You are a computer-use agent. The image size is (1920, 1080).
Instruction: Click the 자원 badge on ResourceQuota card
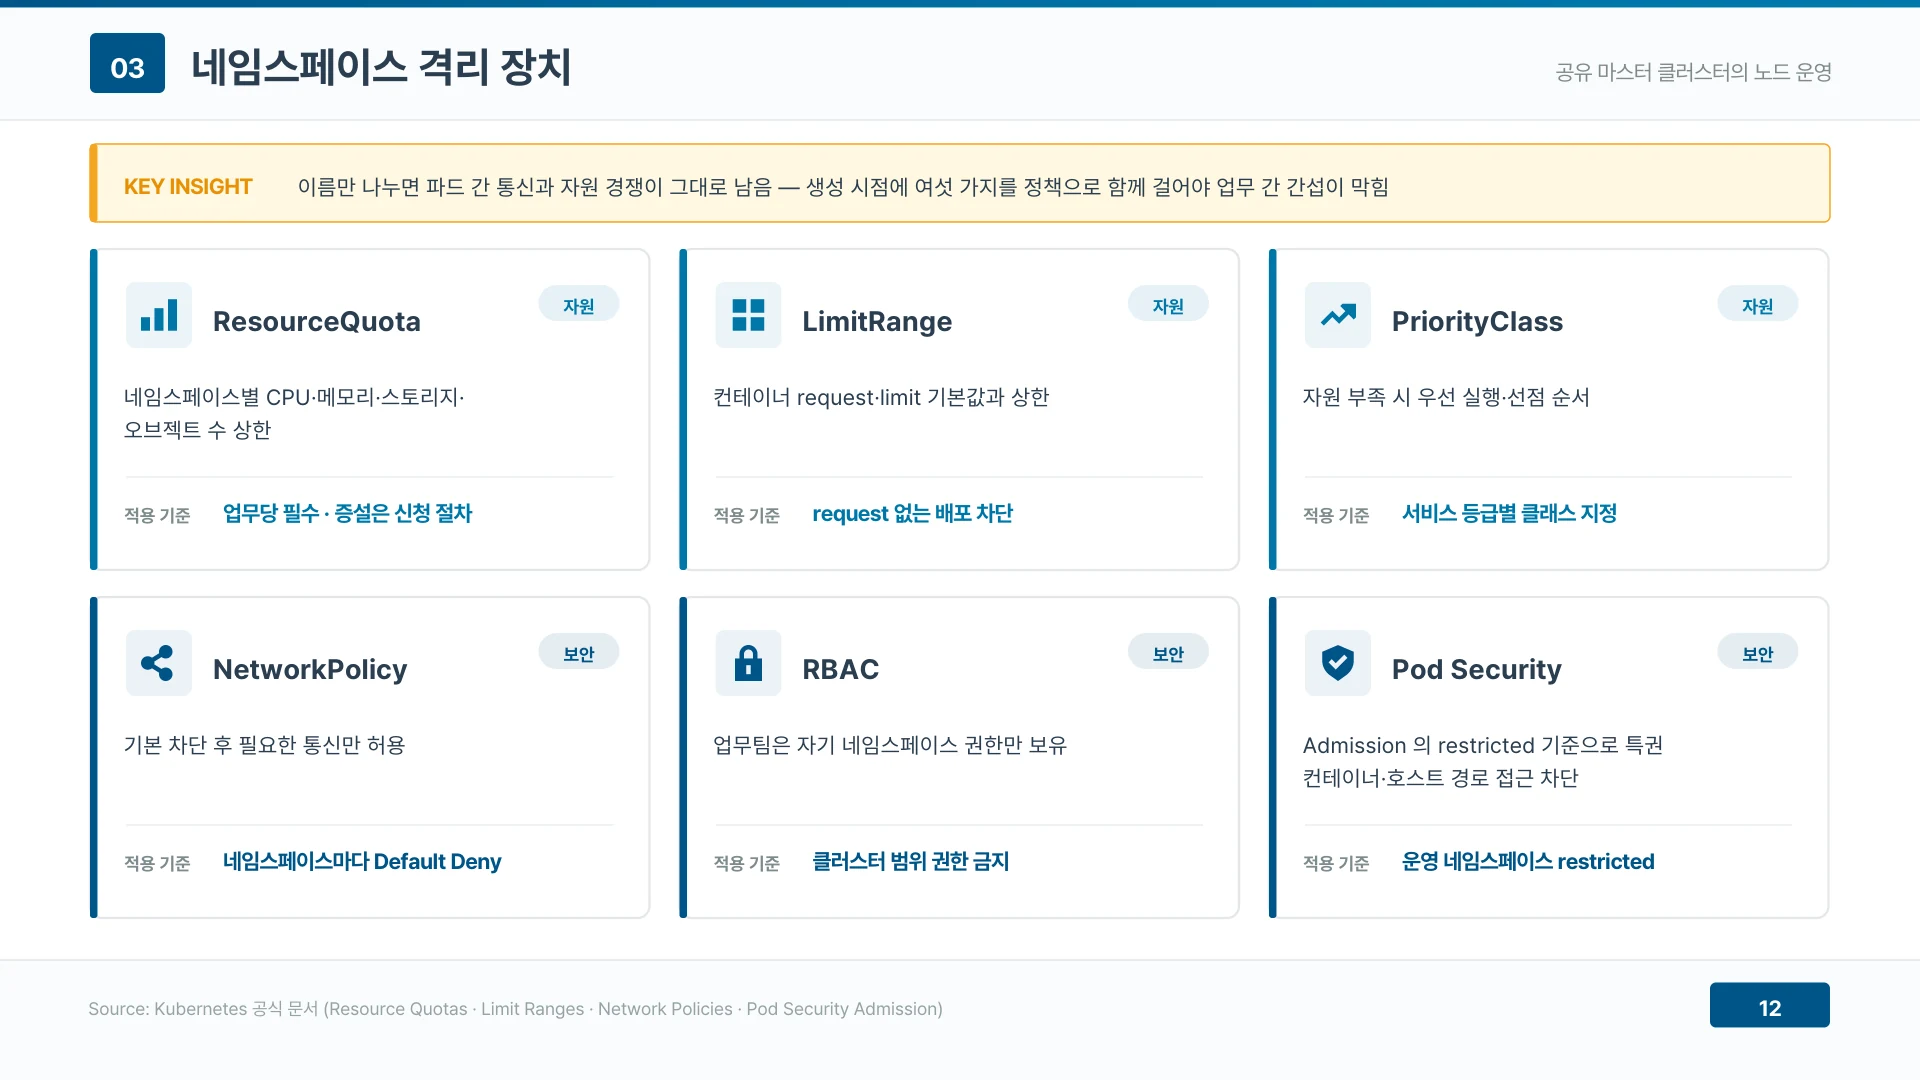coord(579,305)
